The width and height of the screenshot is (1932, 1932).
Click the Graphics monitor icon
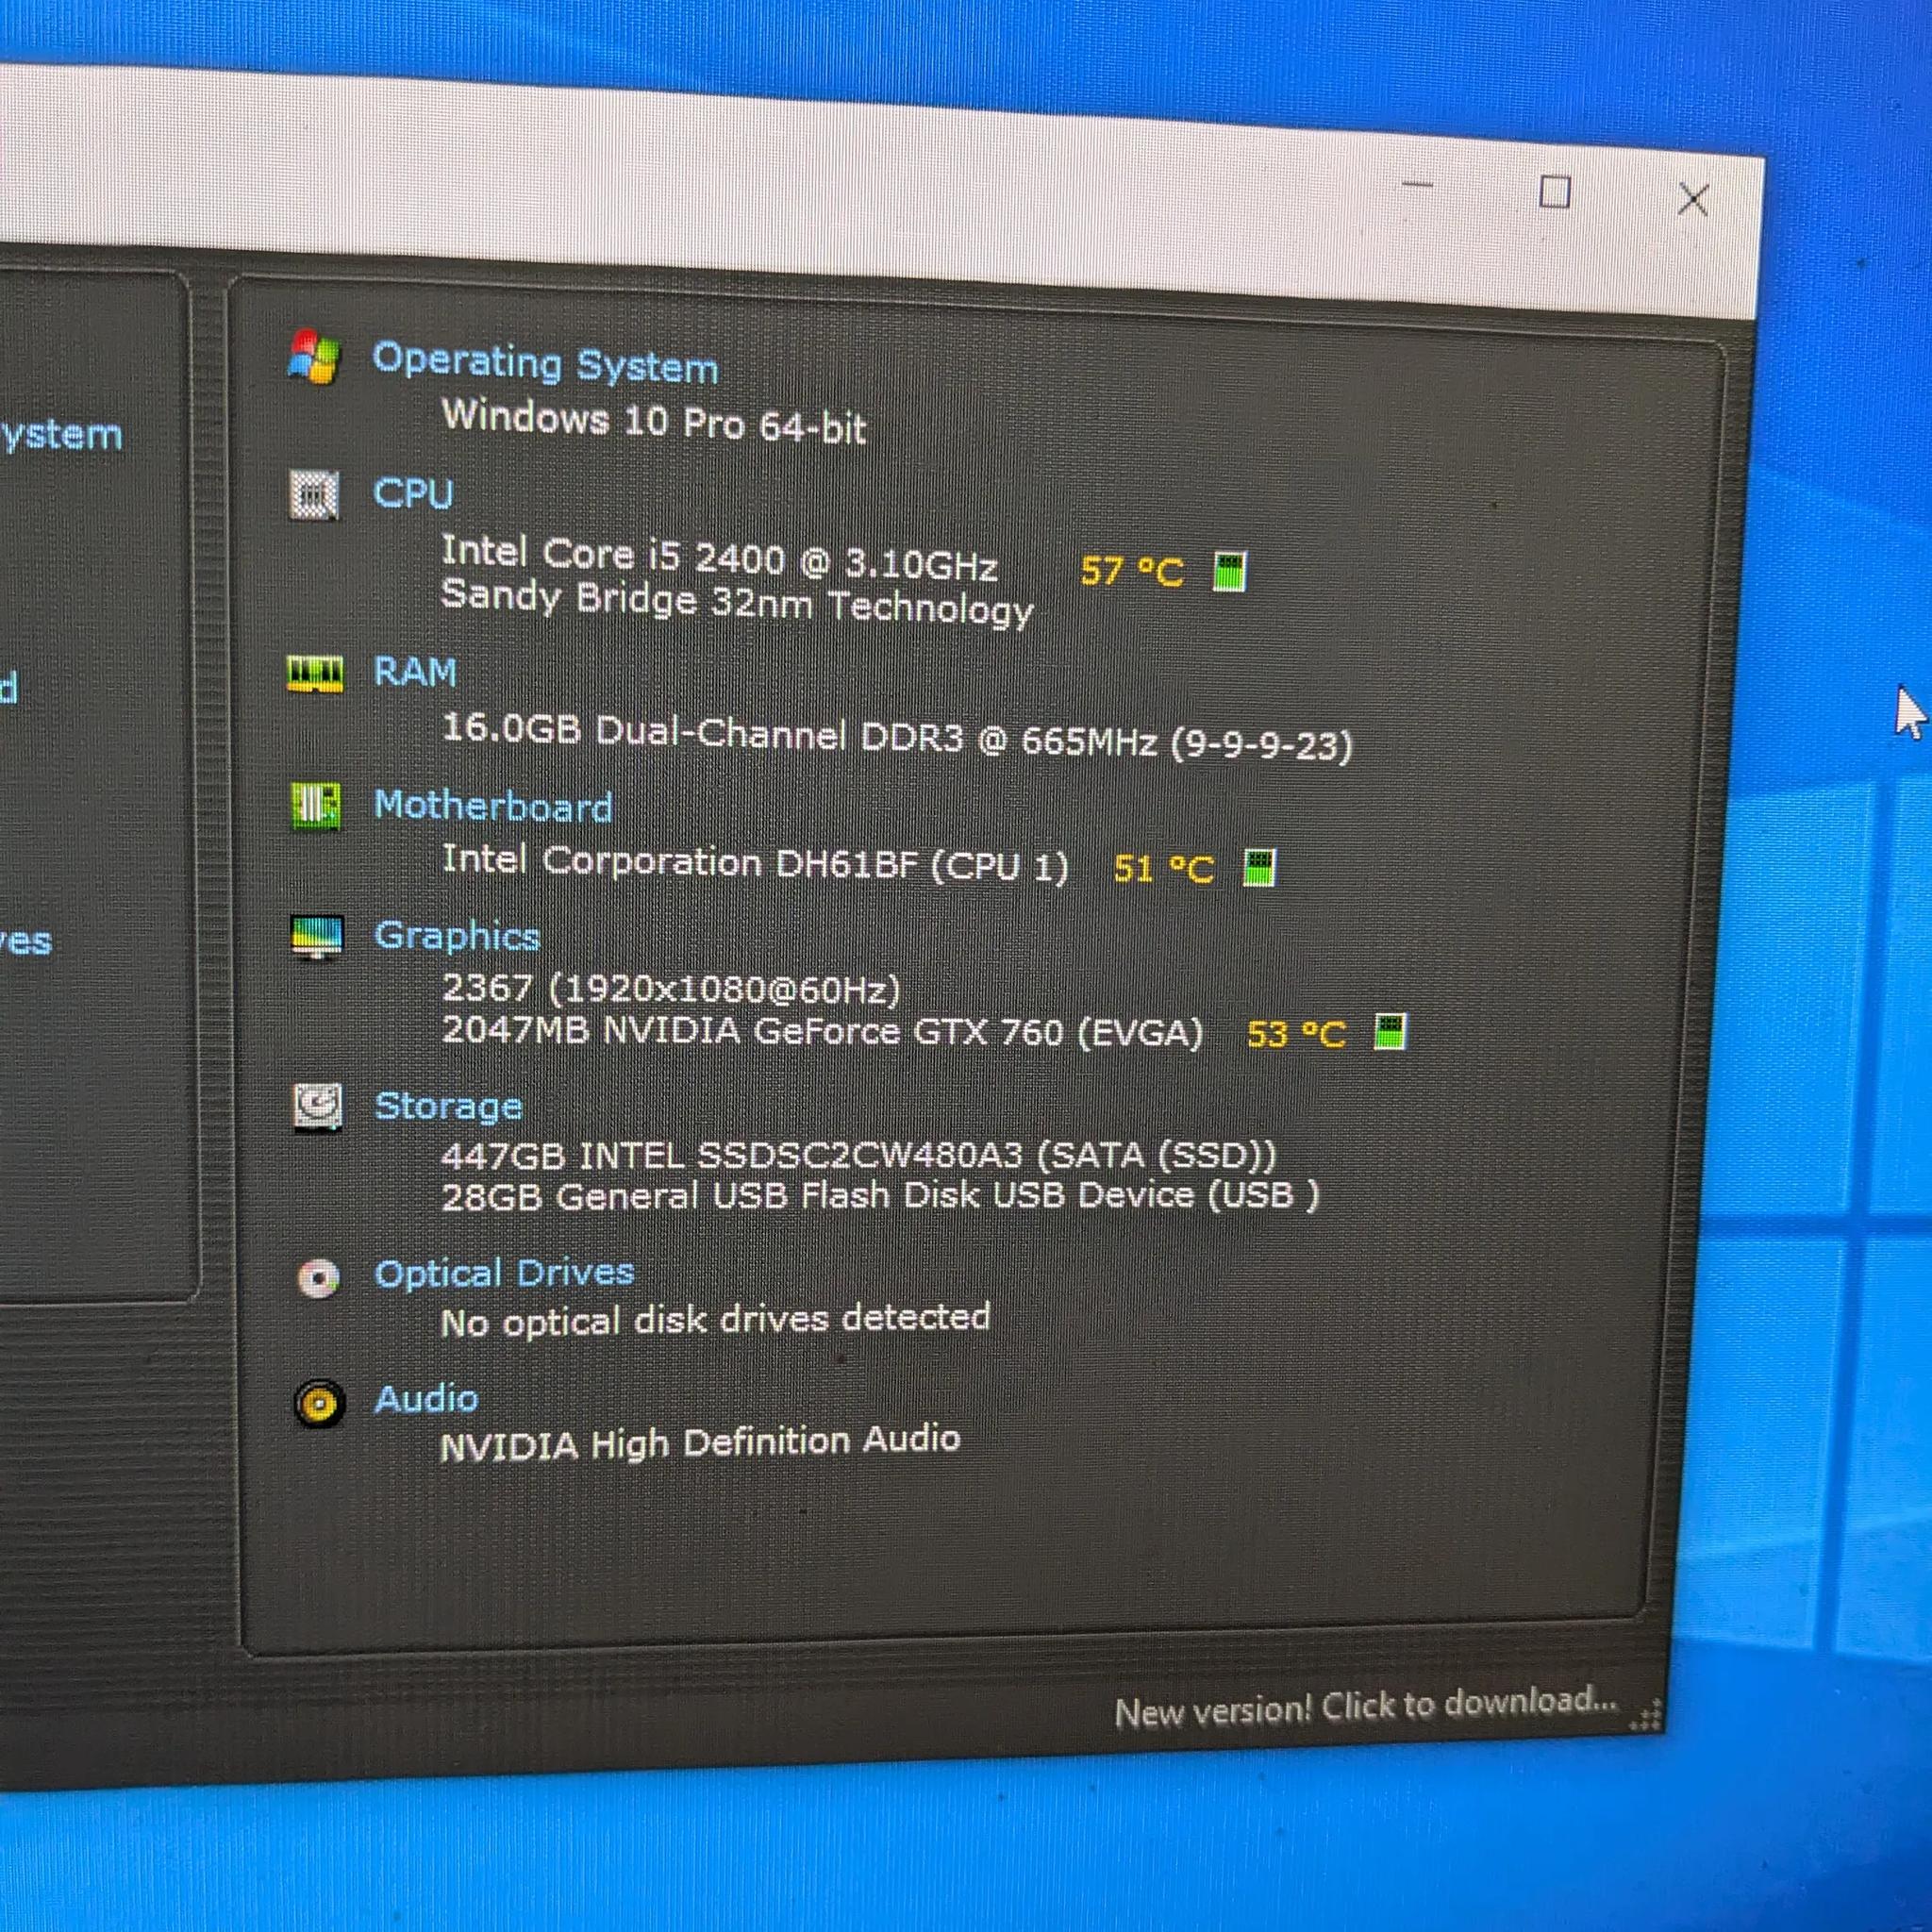pyautogui.click(x=317, y=938)
